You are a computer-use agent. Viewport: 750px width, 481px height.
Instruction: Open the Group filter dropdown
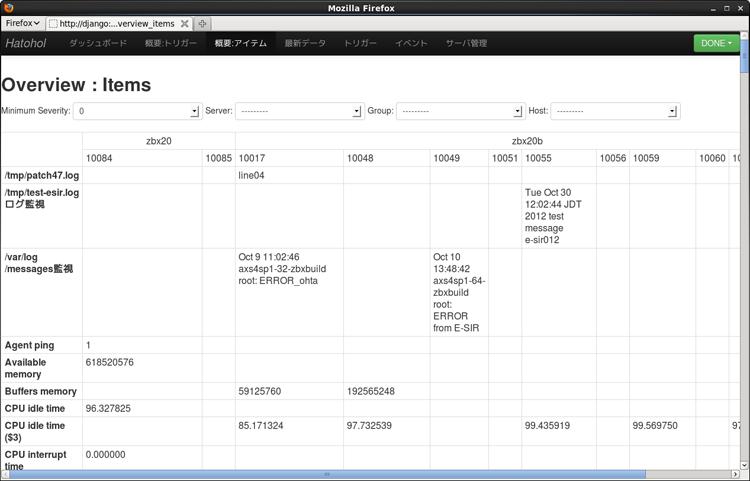(459, 111)
